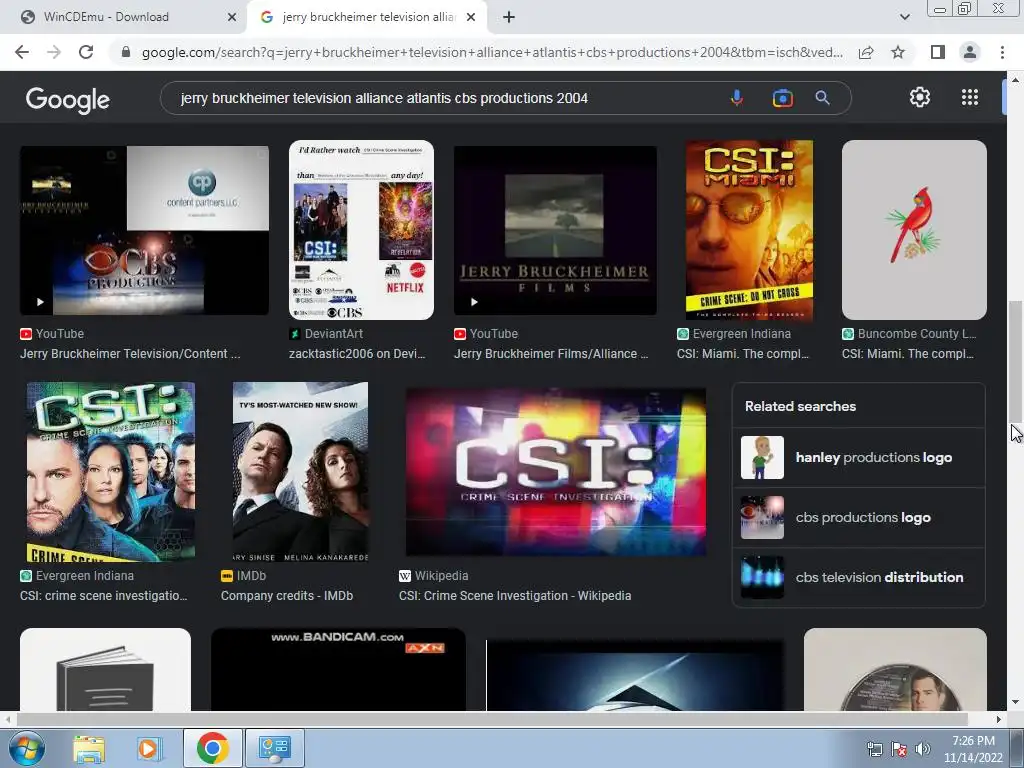Open the IMDb CSI: NY poster thumbnail
This screenshot has height=768, width=1024.
[300, 472]
